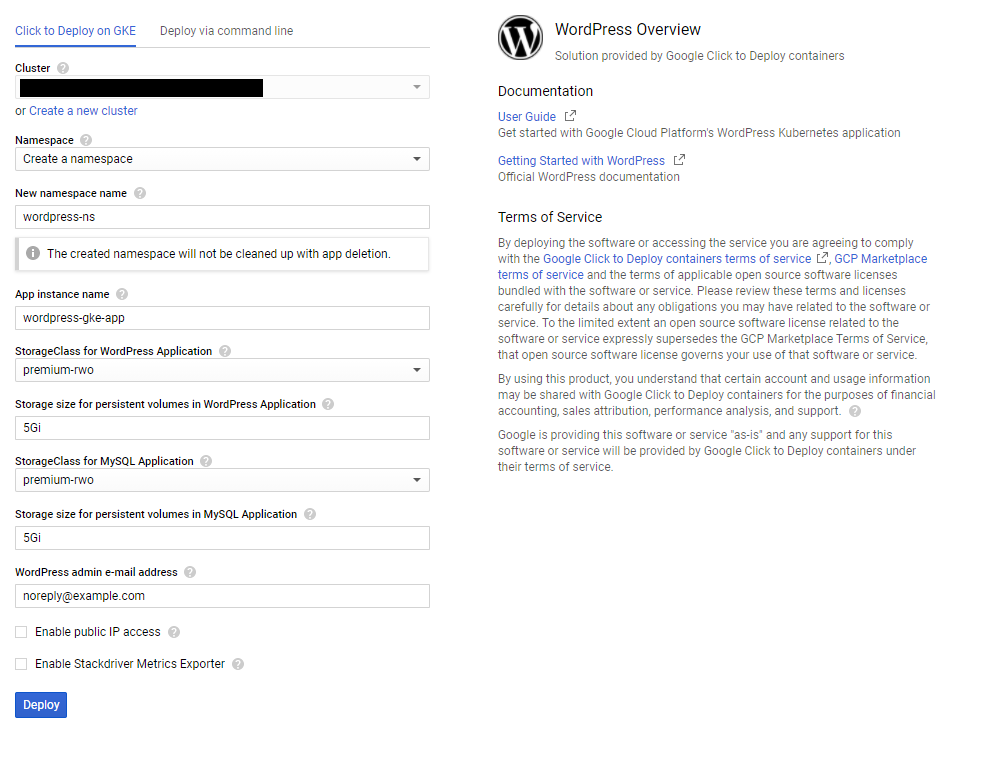Open the App instance name help icon
999x757 pixels.
tap(122, 294)
